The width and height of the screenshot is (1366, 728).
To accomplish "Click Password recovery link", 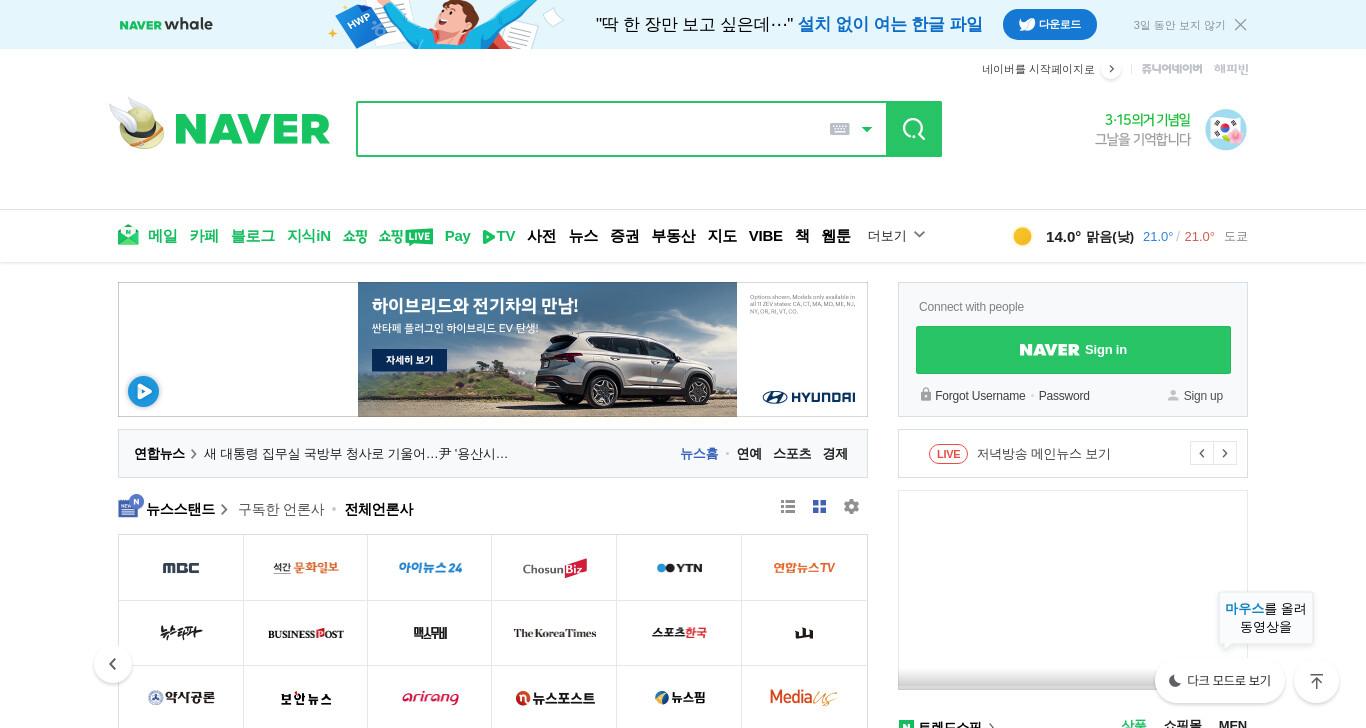I will tap(1064, 396).
